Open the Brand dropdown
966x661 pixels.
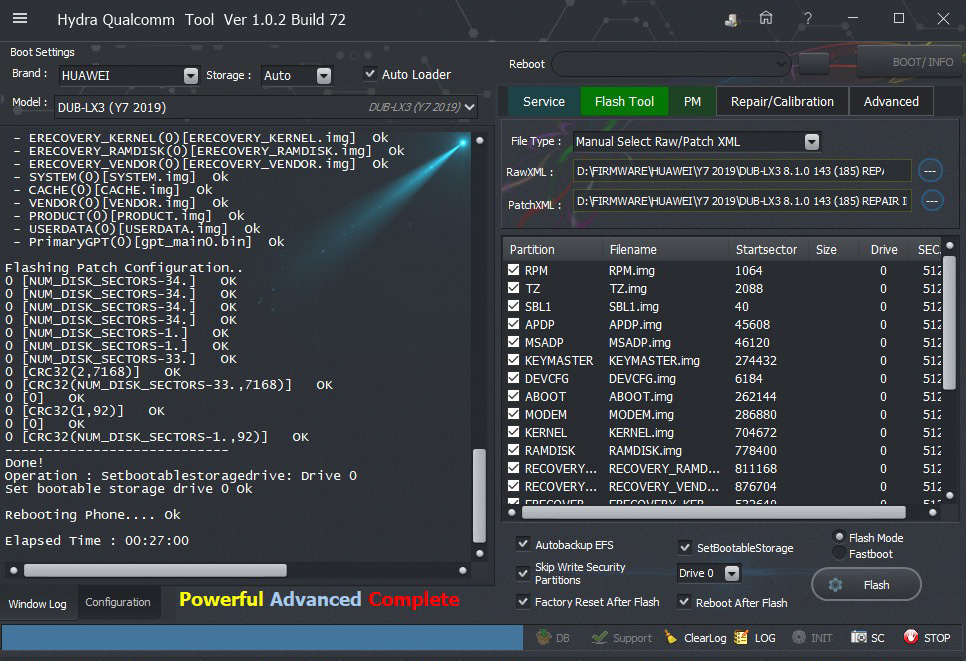pos(191,75)
